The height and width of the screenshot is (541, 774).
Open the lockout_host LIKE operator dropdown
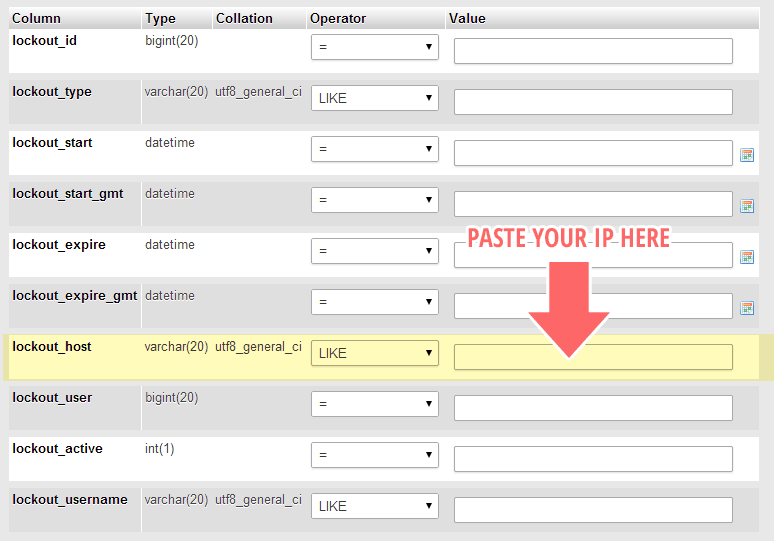pos(374,353)
